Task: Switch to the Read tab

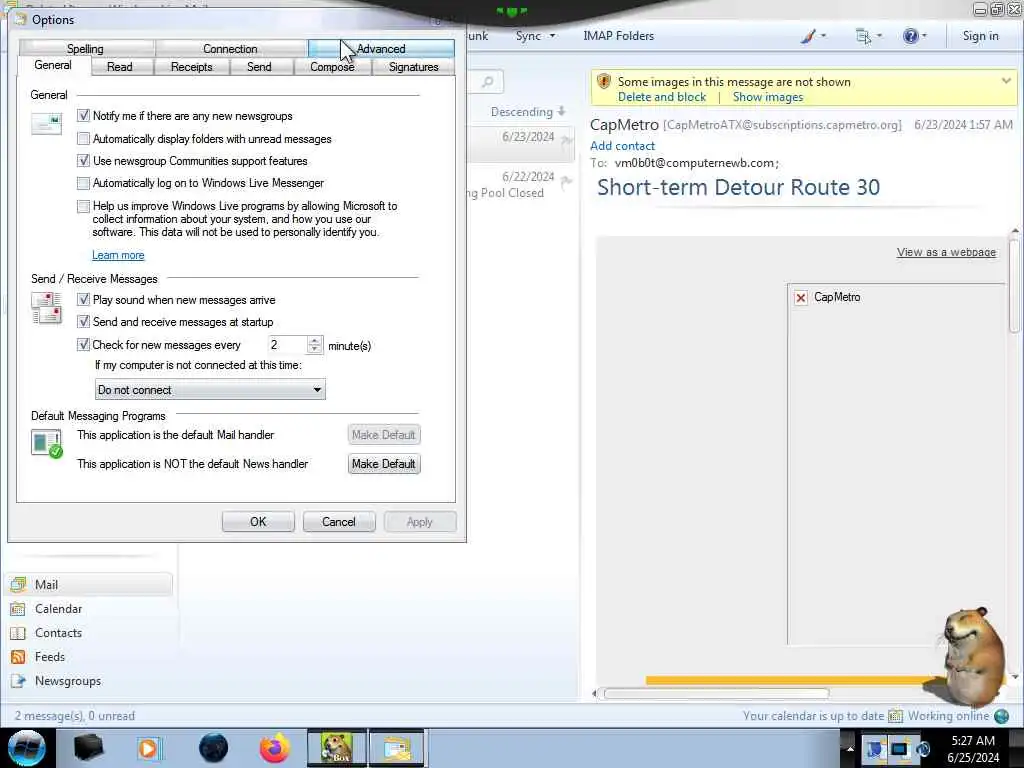Action: (x=120, y=67)
